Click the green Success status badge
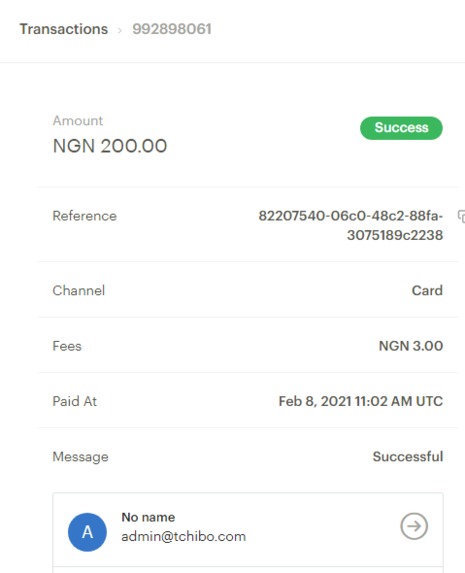465x573 pixels. [401, 128]
